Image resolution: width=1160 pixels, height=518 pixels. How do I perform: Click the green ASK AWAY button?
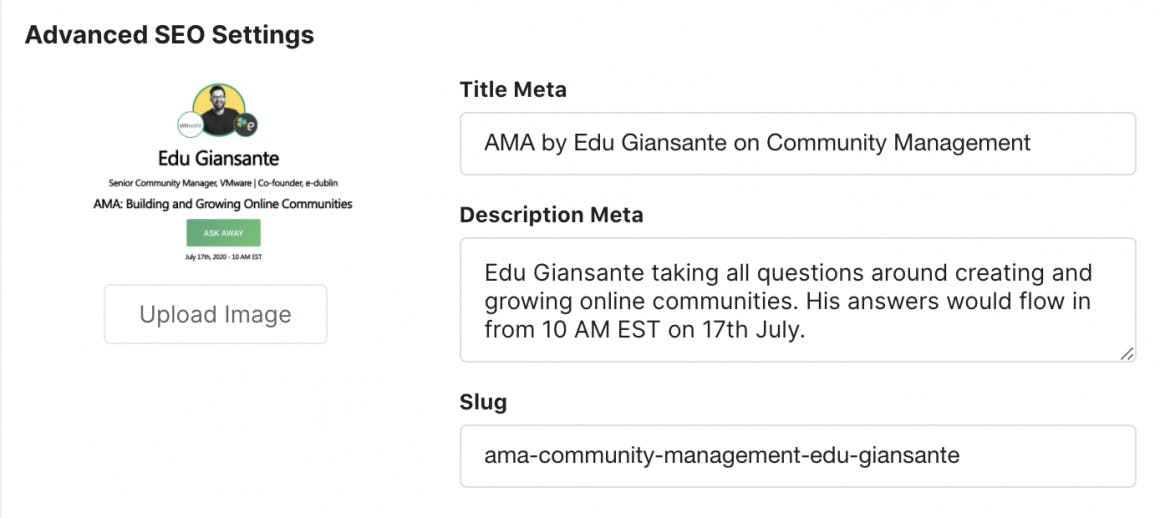(223, 232)
